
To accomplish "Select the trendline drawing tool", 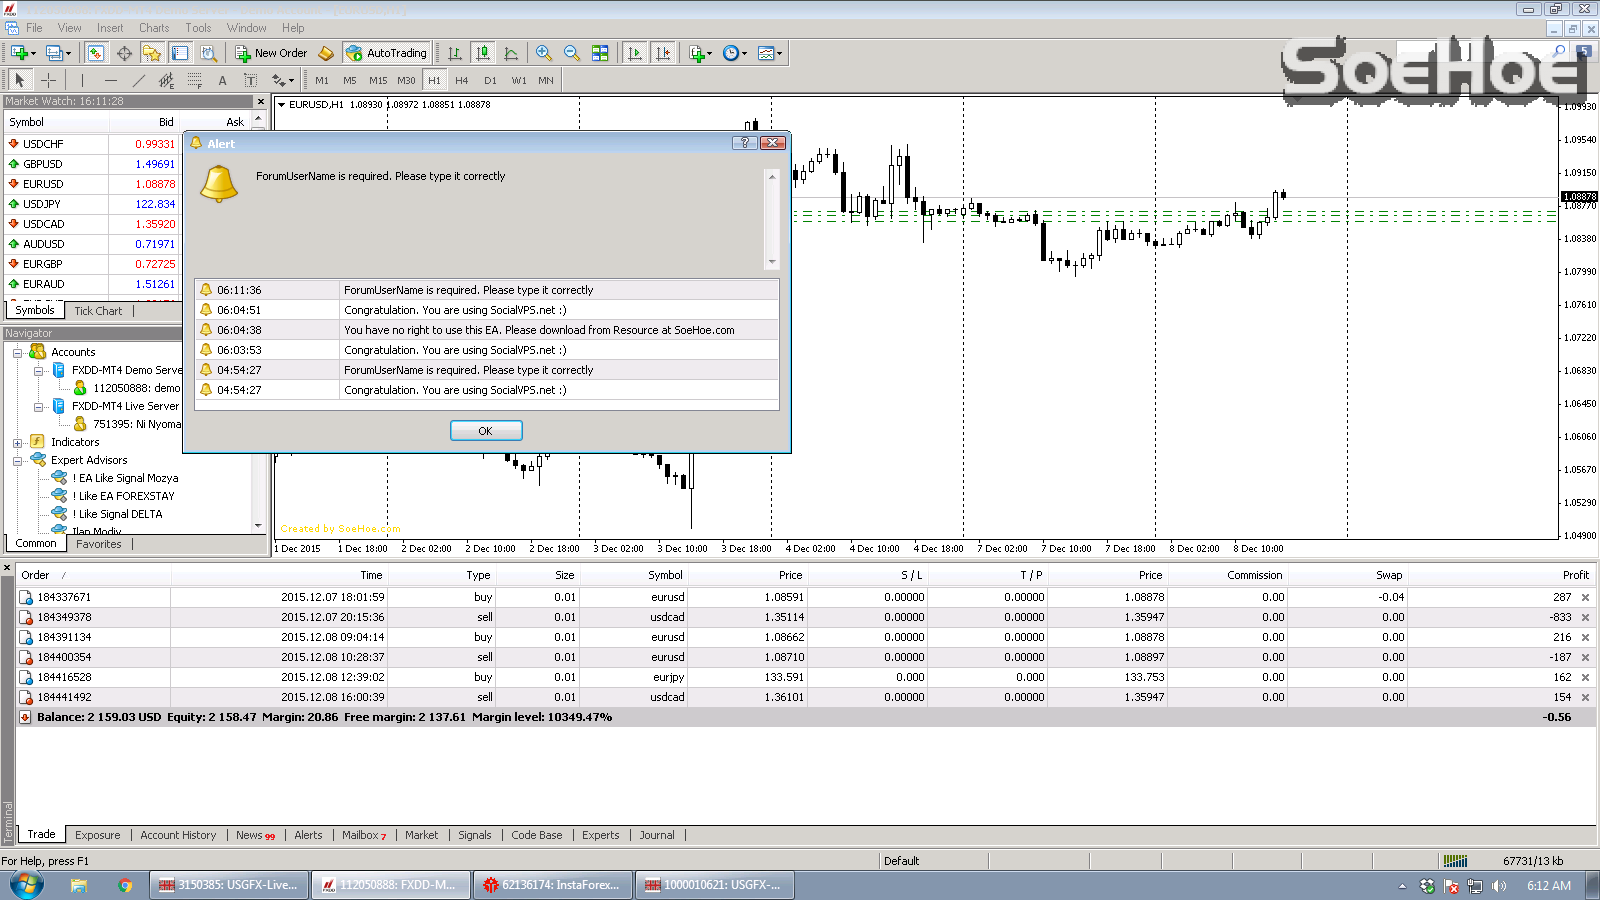I will click(x=138, y=80).
